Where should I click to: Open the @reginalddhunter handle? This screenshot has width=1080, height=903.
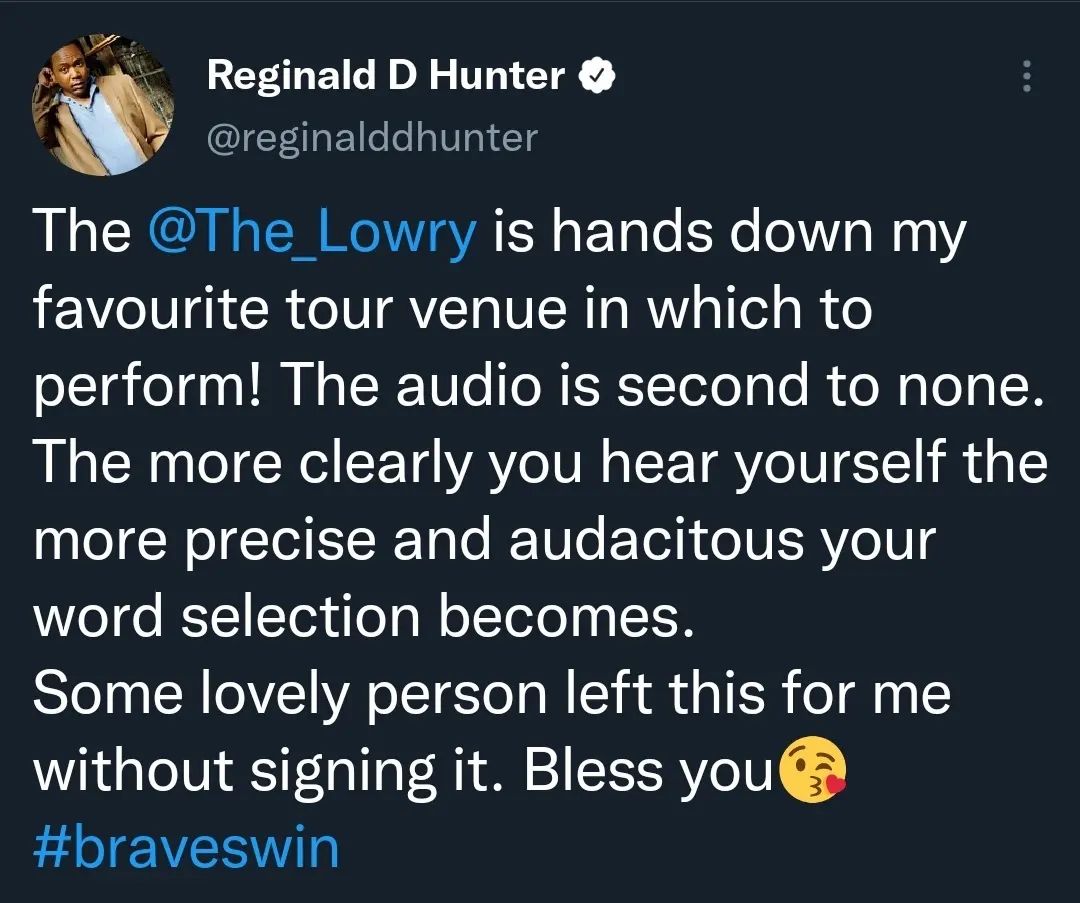(371, 137)
